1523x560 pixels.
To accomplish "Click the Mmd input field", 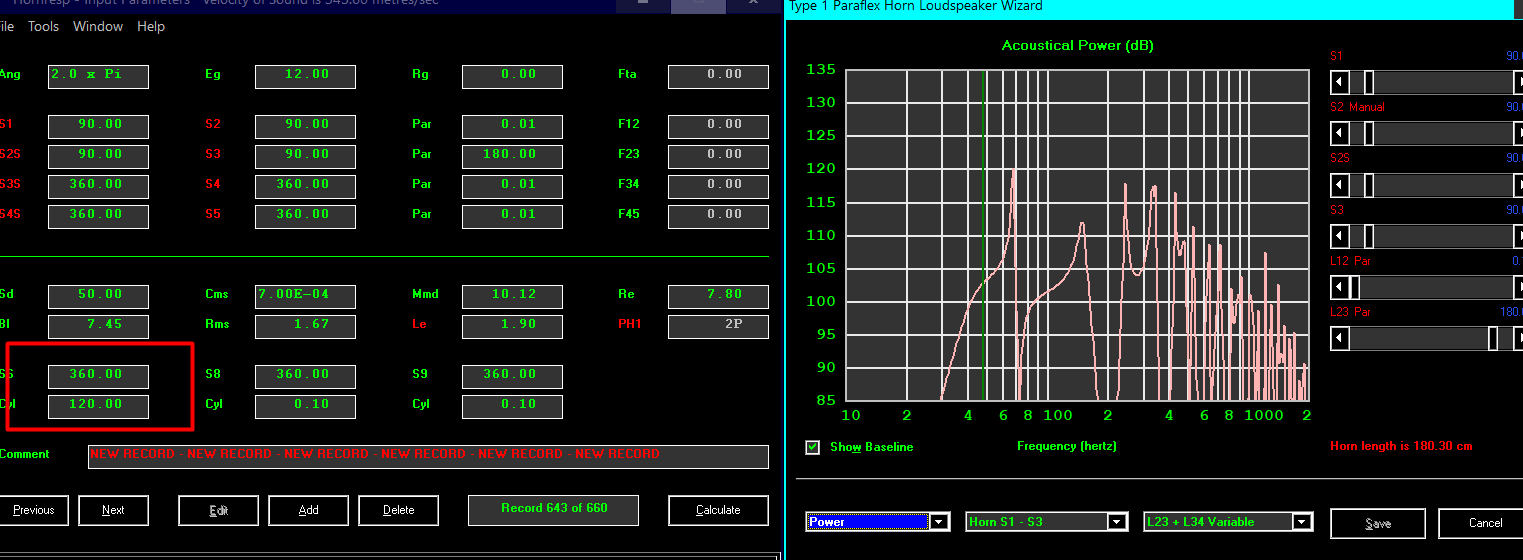I will (512, 296).
